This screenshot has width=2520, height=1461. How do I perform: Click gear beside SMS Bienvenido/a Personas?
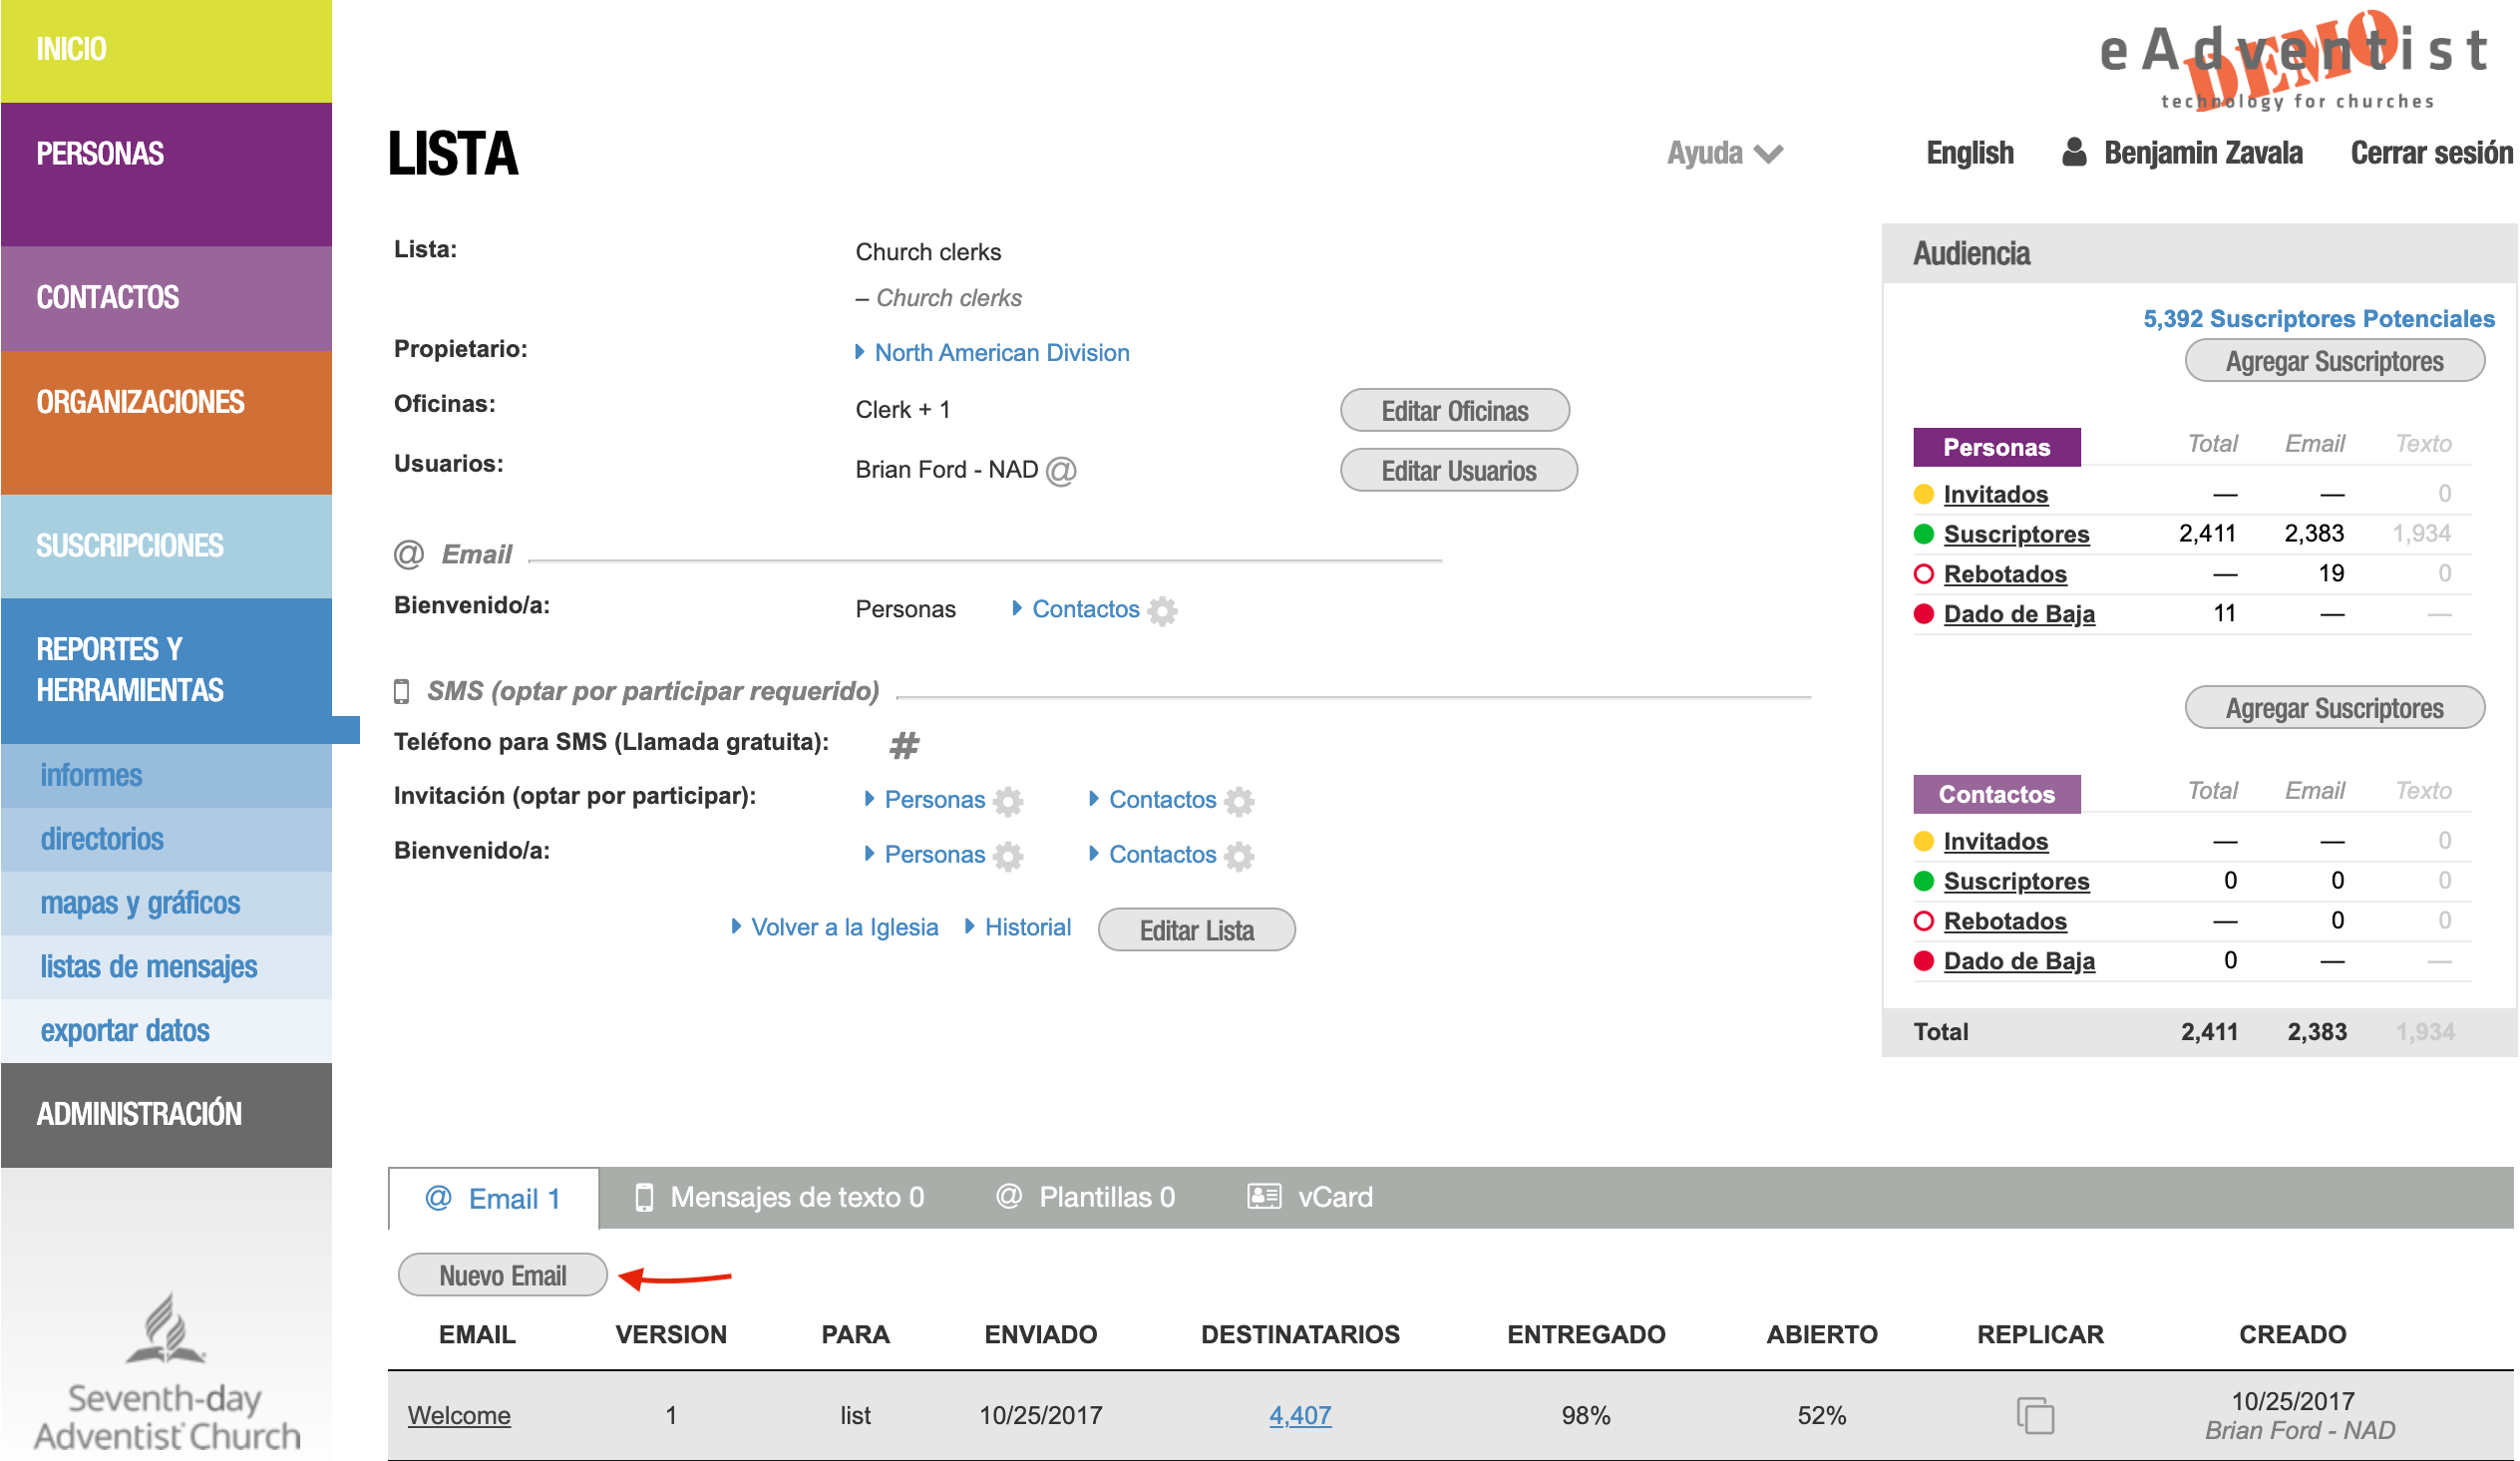(1008, 856)
